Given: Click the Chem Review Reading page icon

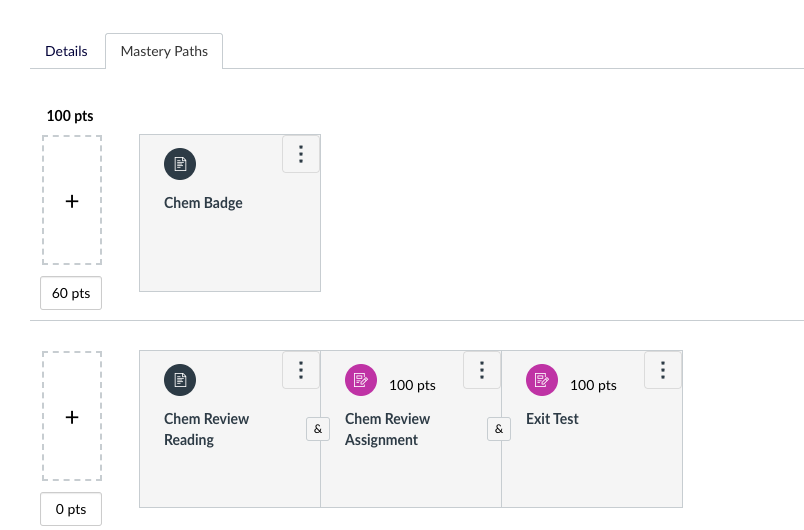Looking at the screenshot, I should pos(180,380).
